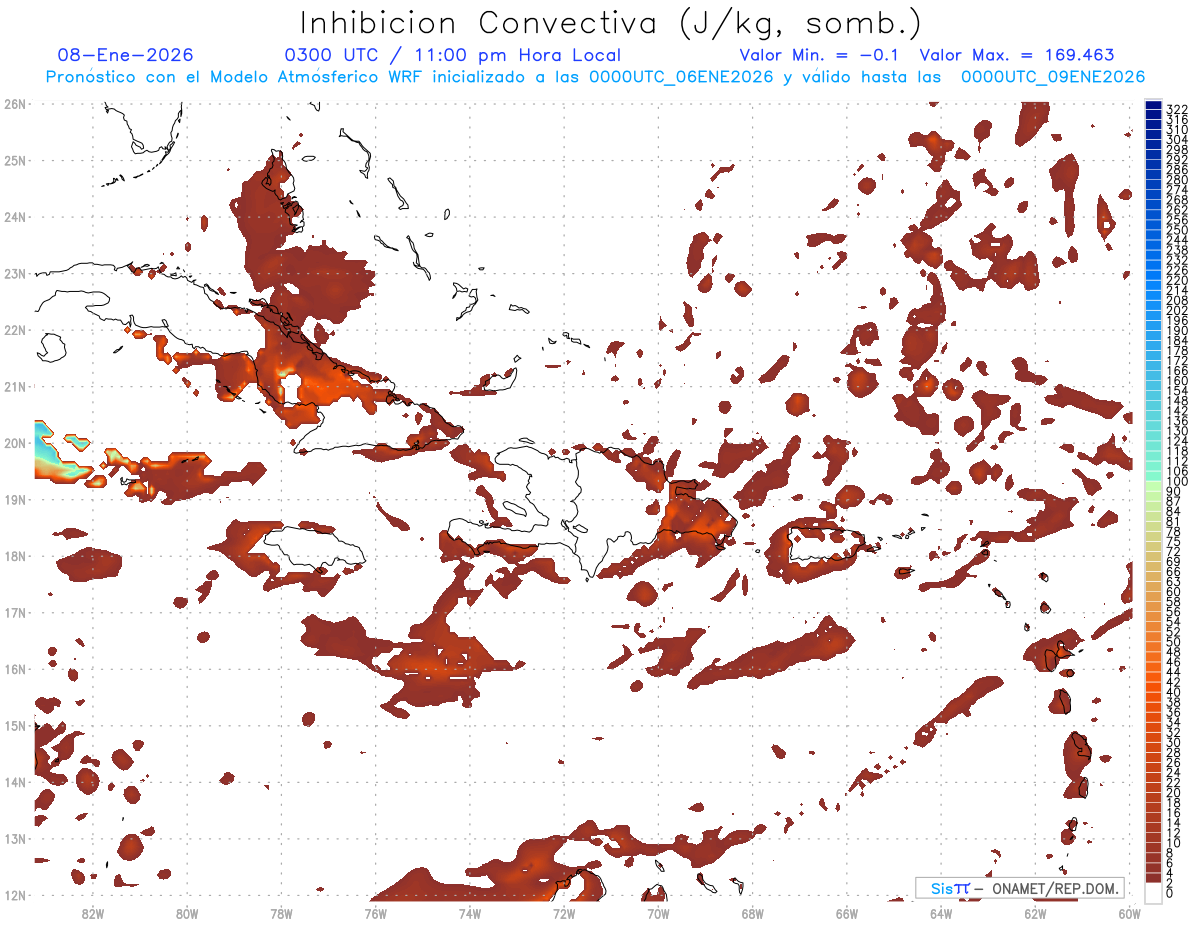This screenshot has height=927, width=1200.
Task: Click the colorbar value label 160
Action: point(1177,381)
